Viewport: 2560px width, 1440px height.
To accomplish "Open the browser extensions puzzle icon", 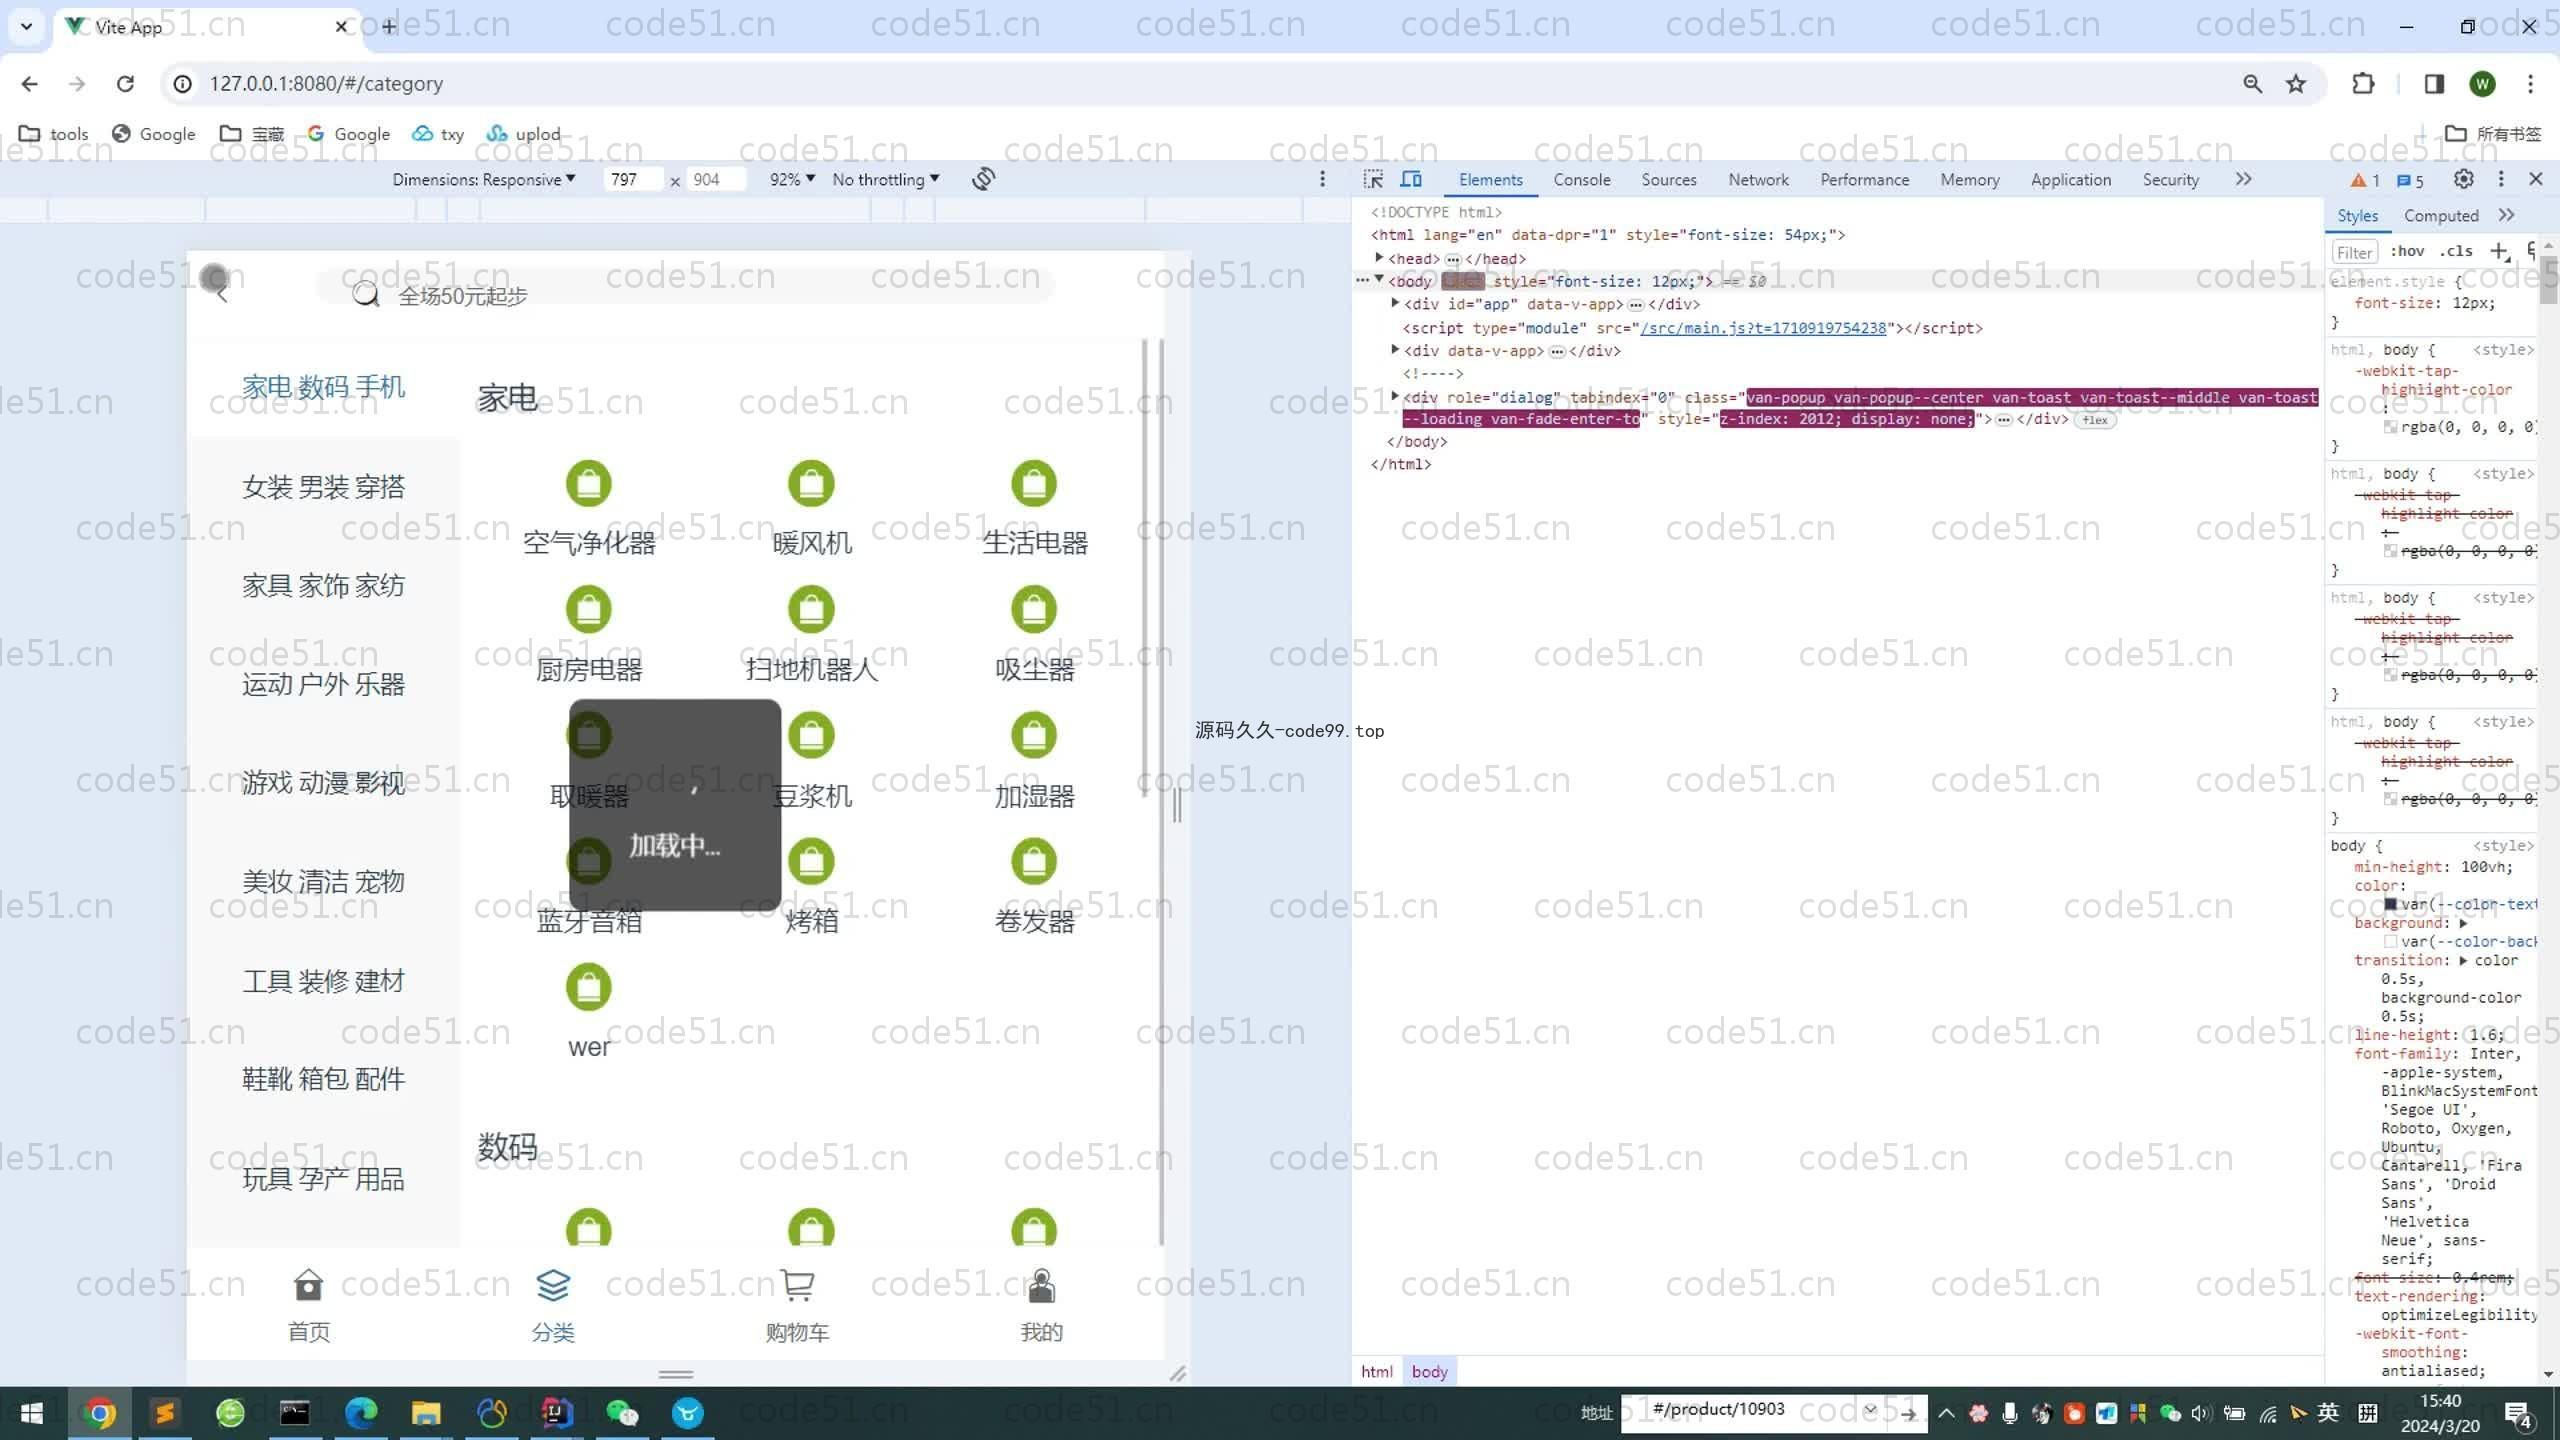I will (2363, 84).
